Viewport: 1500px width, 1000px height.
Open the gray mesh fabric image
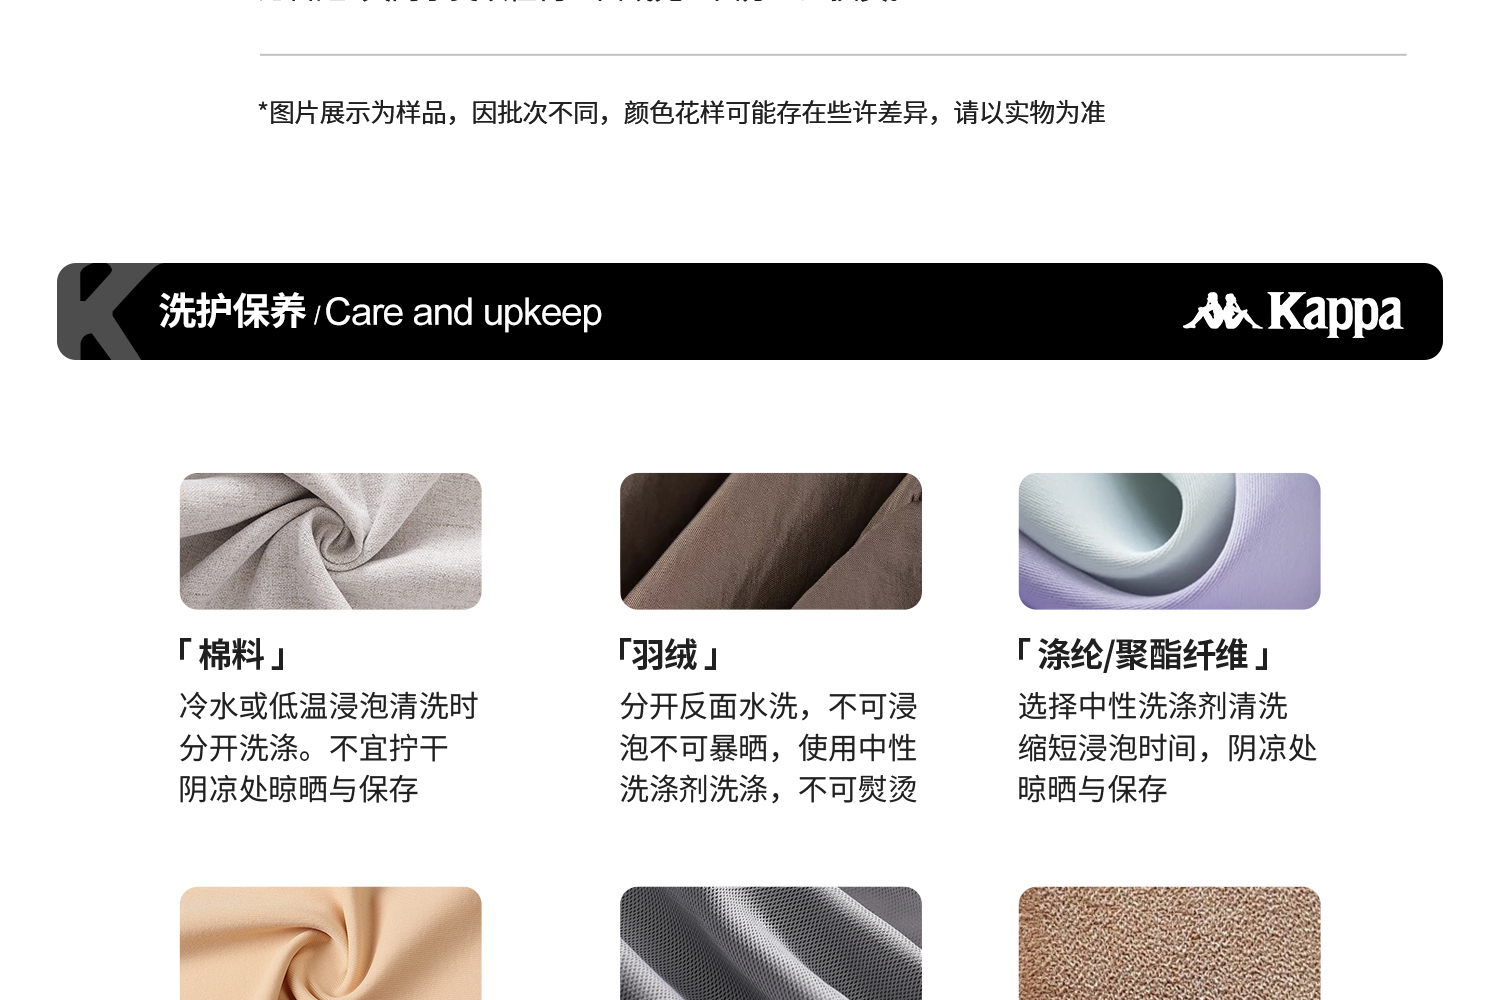[x=770, y=943]
